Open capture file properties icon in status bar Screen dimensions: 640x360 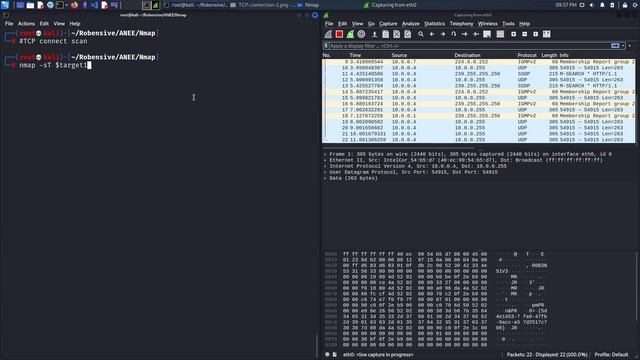[x=335, y=355]
